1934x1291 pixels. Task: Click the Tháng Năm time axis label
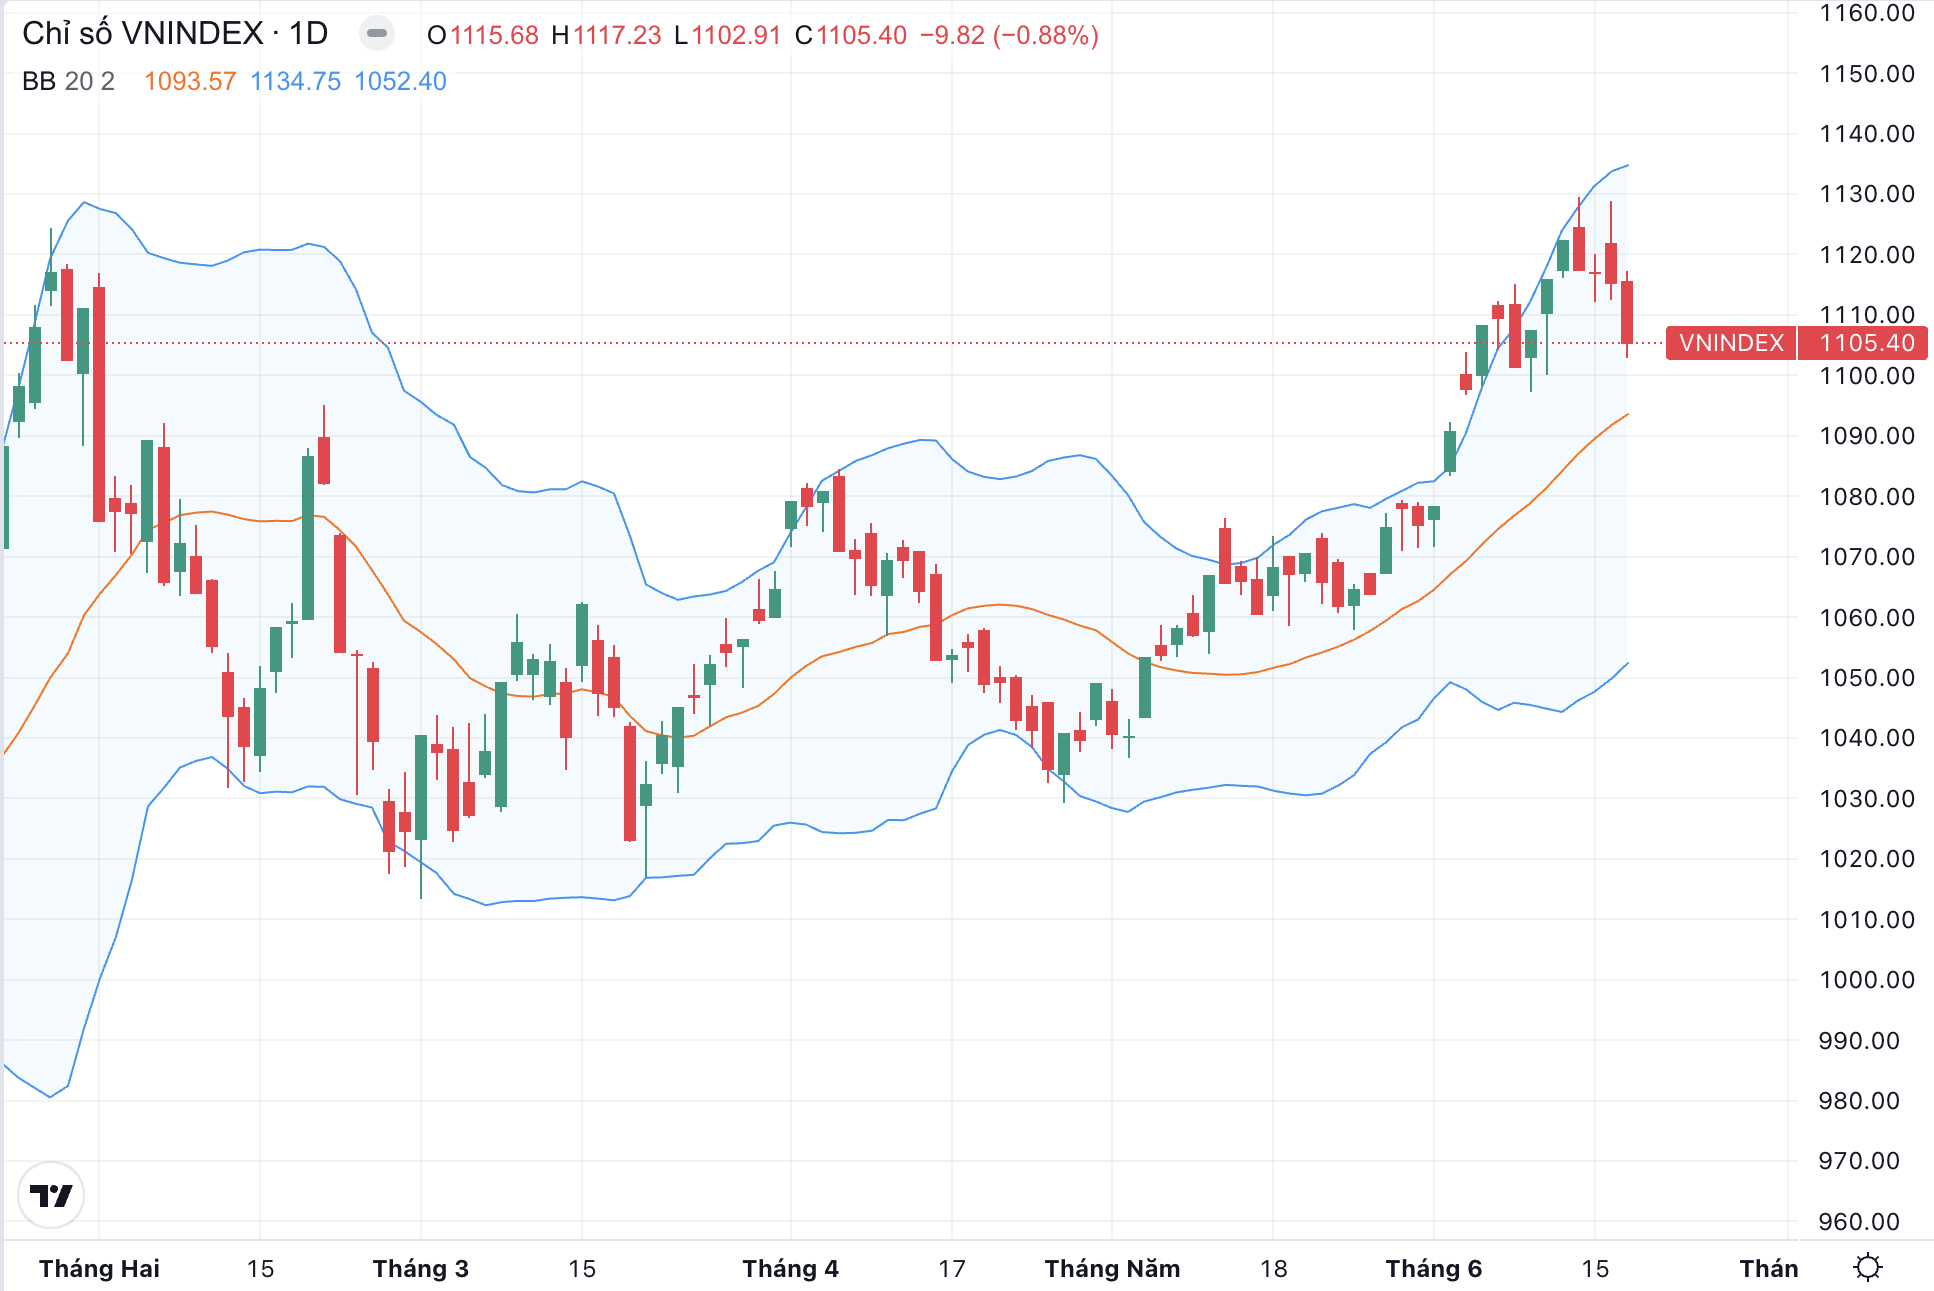[1113, 1269]
